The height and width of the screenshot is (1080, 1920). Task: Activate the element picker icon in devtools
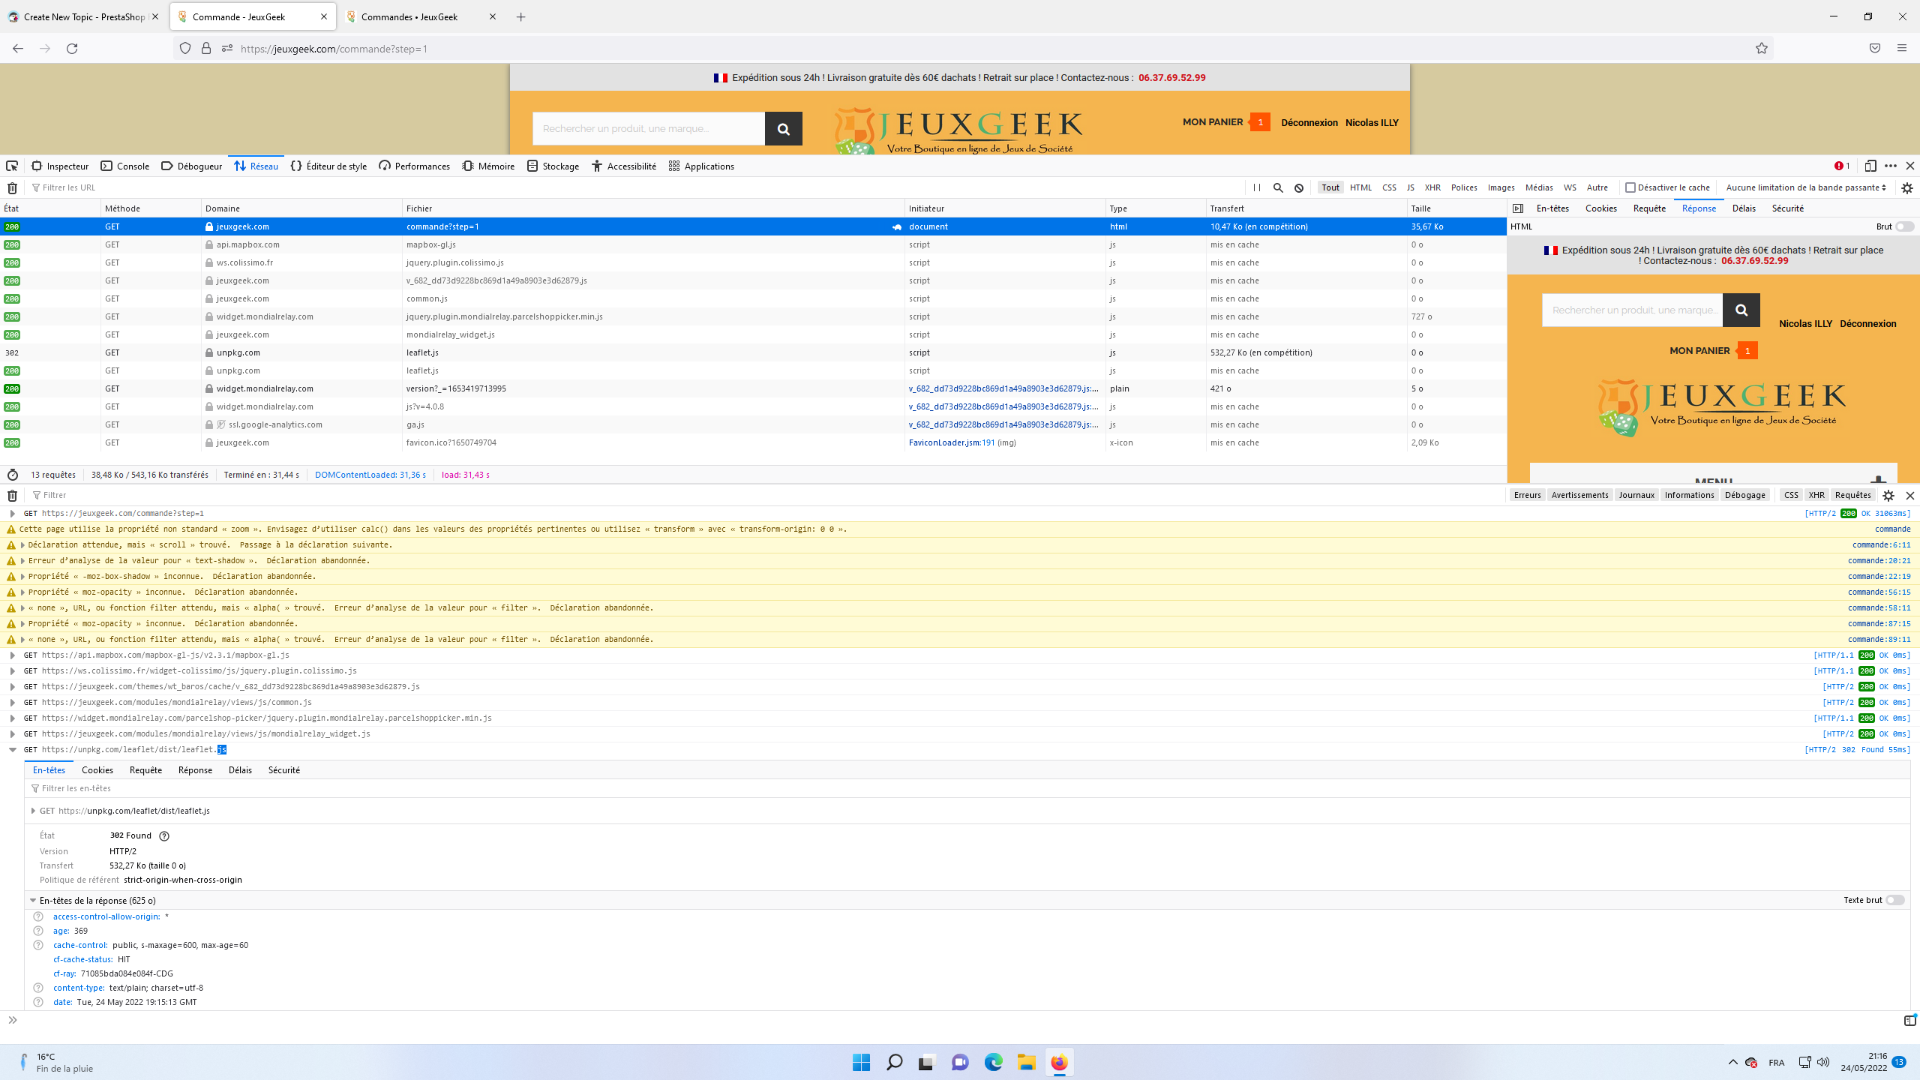pyautogui.click(x=12, y=166)
